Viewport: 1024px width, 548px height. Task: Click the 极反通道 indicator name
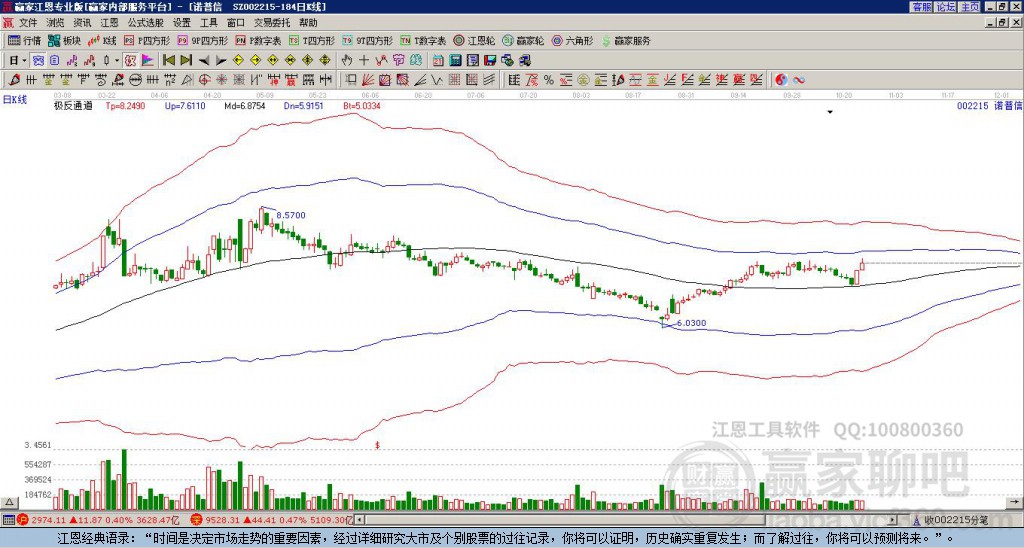73,106
